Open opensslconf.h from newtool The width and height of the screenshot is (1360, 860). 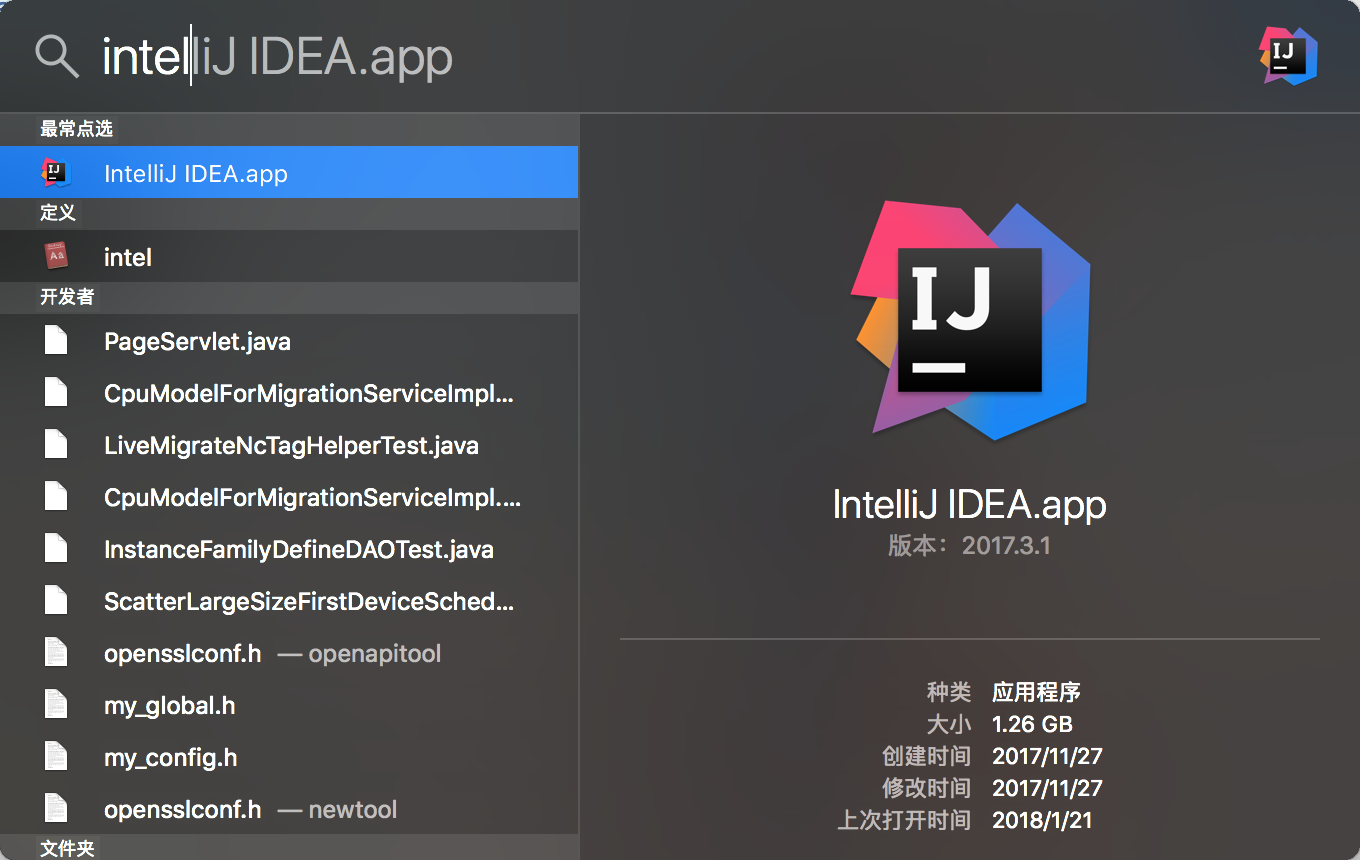point(289,809)
